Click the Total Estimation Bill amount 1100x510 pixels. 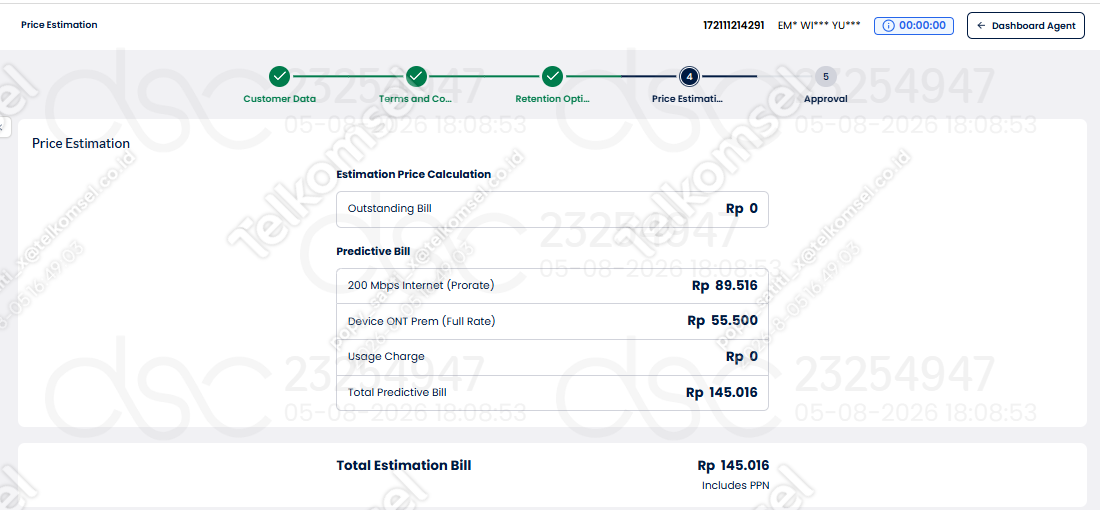tap(733, 465)
